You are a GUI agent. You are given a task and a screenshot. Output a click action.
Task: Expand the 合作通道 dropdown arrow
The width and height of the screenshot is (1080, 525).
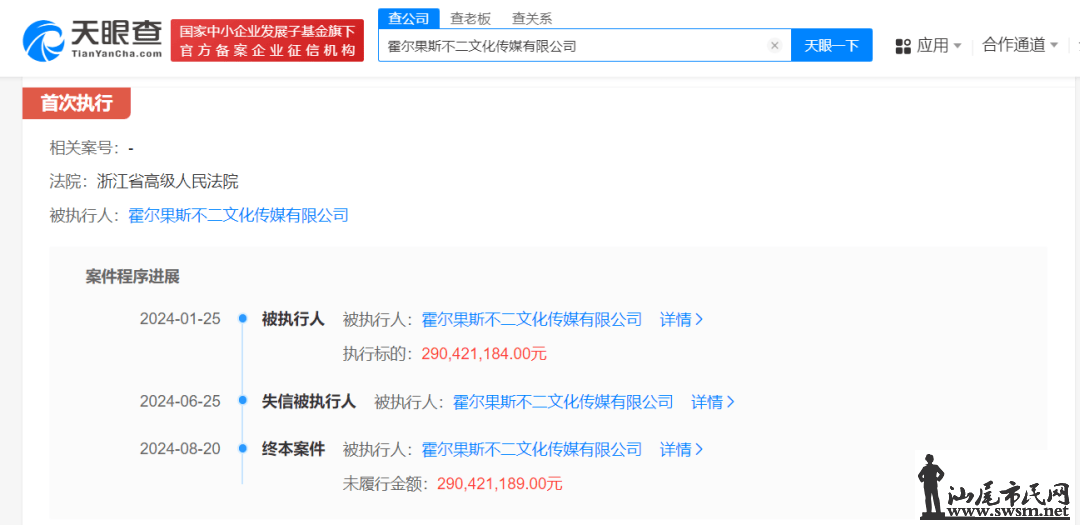[x=1053, y=46]
